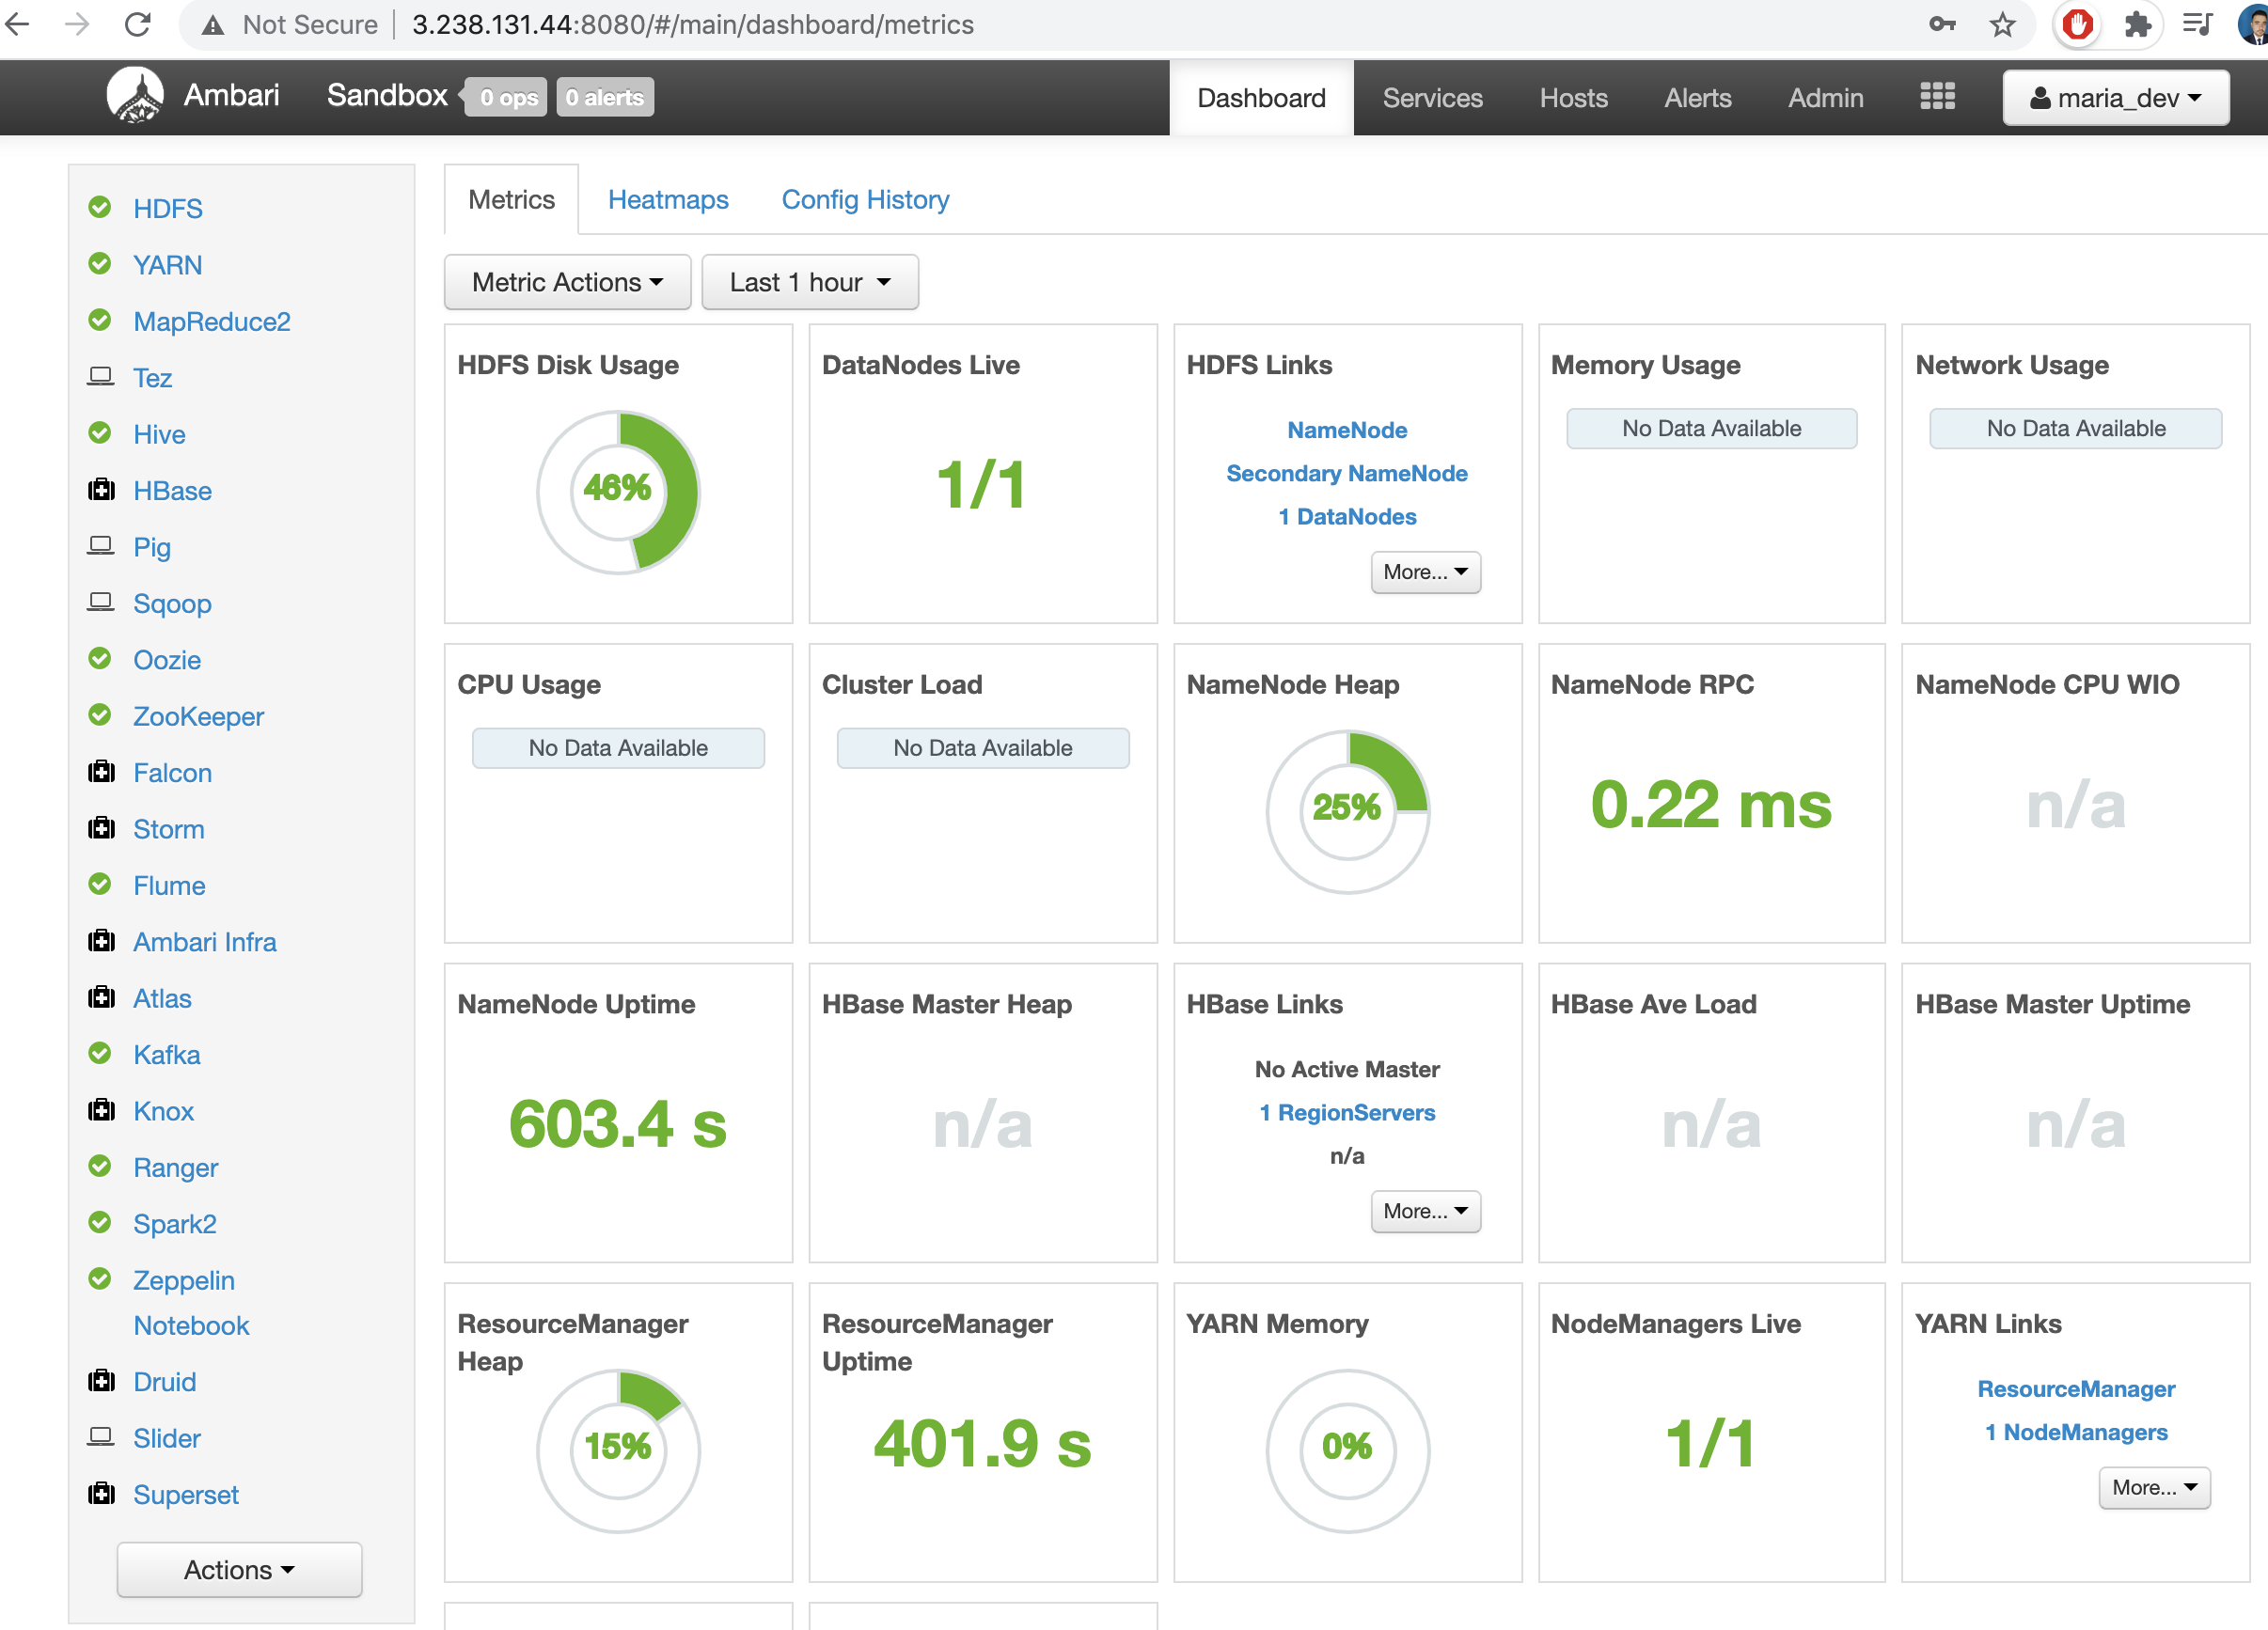The height and width of the screenshot is (1630, 2268).
Task: Click the Storm service icon in sidebar
Action: pos(102,827)
